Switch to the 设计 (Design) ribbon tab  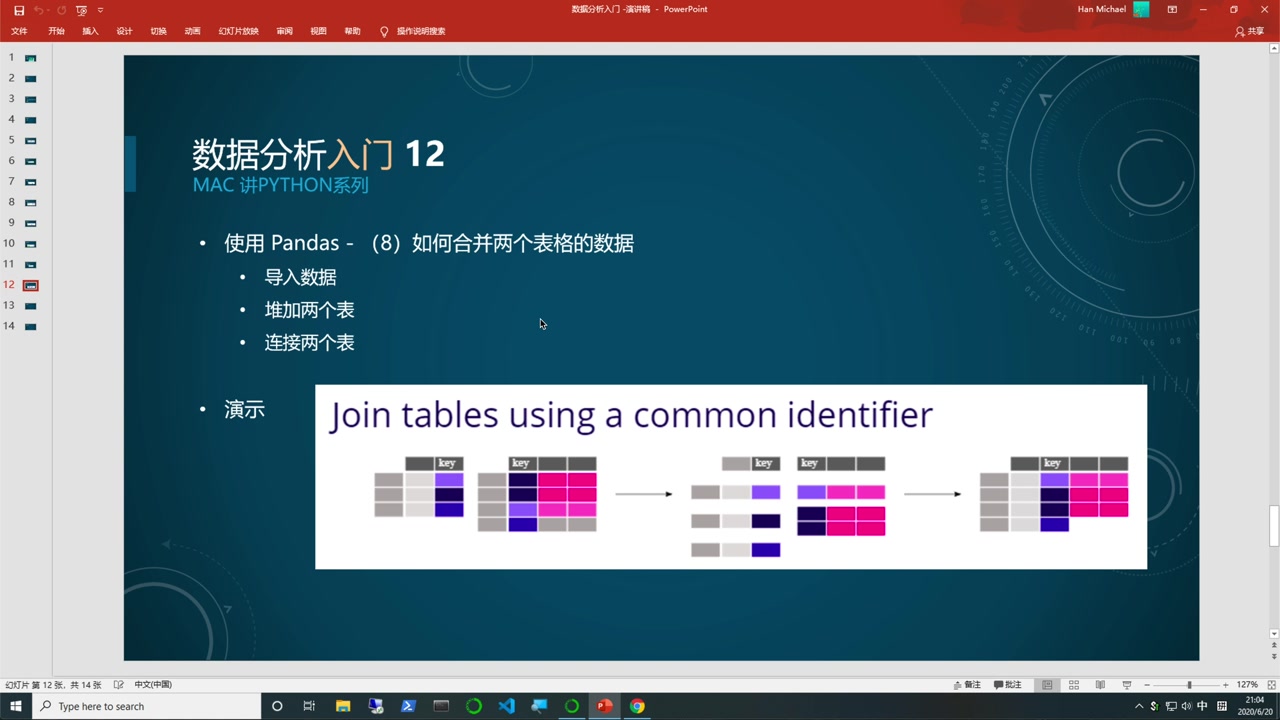124,31
